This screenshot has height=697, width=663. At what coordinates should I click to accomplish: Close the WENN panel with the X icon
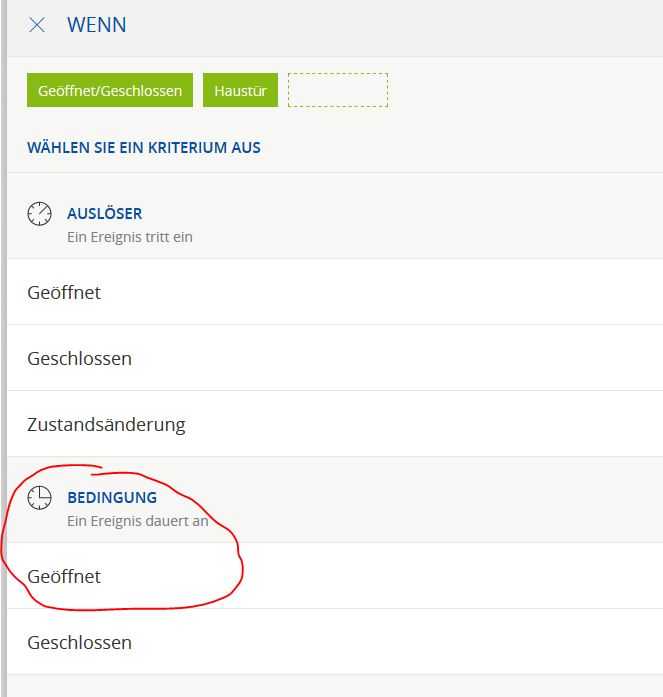tap(37, 25)
